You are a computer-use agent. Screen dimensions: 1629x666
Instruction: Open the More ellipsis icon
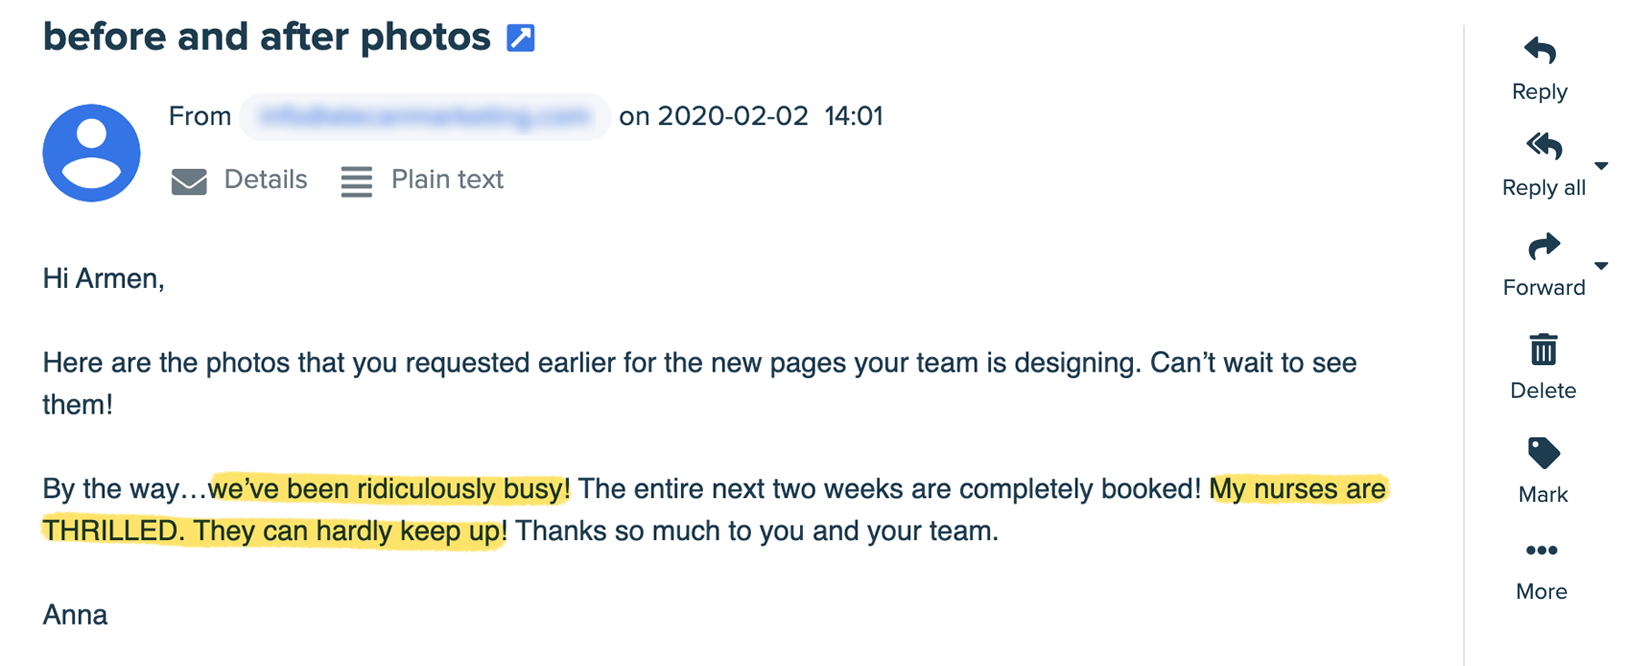tap(1542, 549)
